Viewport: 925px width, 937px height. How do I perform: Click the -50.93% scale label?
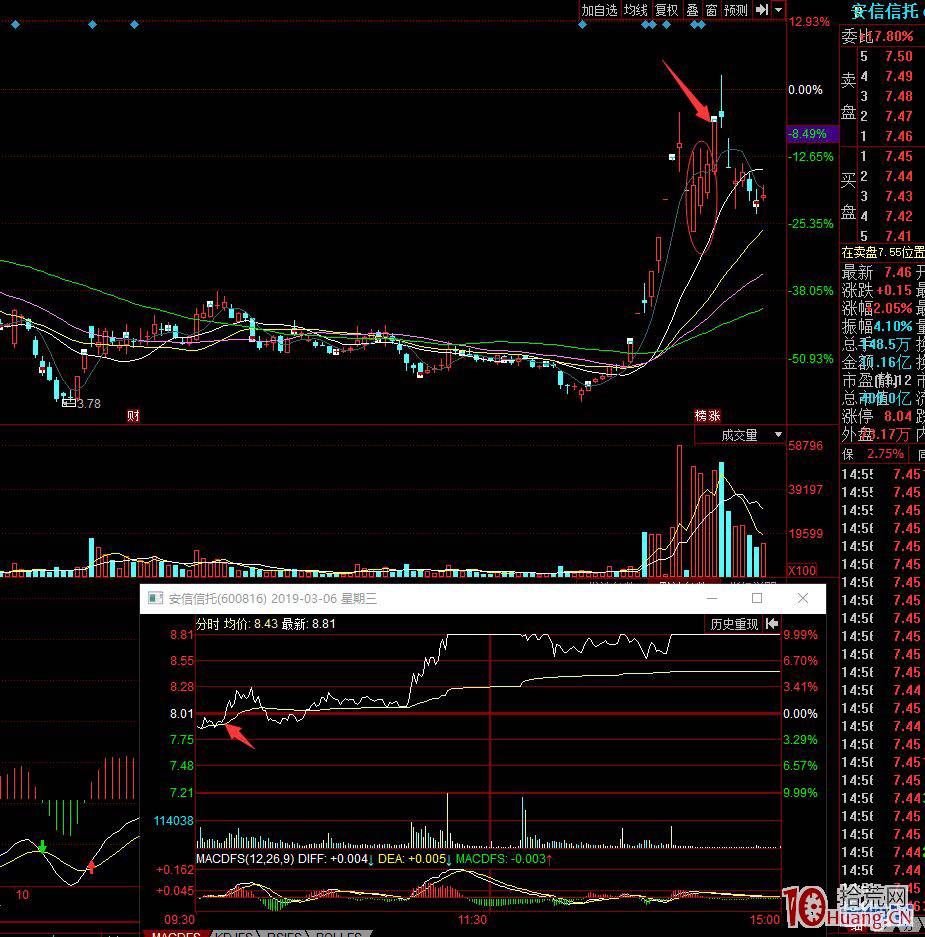tap(810, 359)
